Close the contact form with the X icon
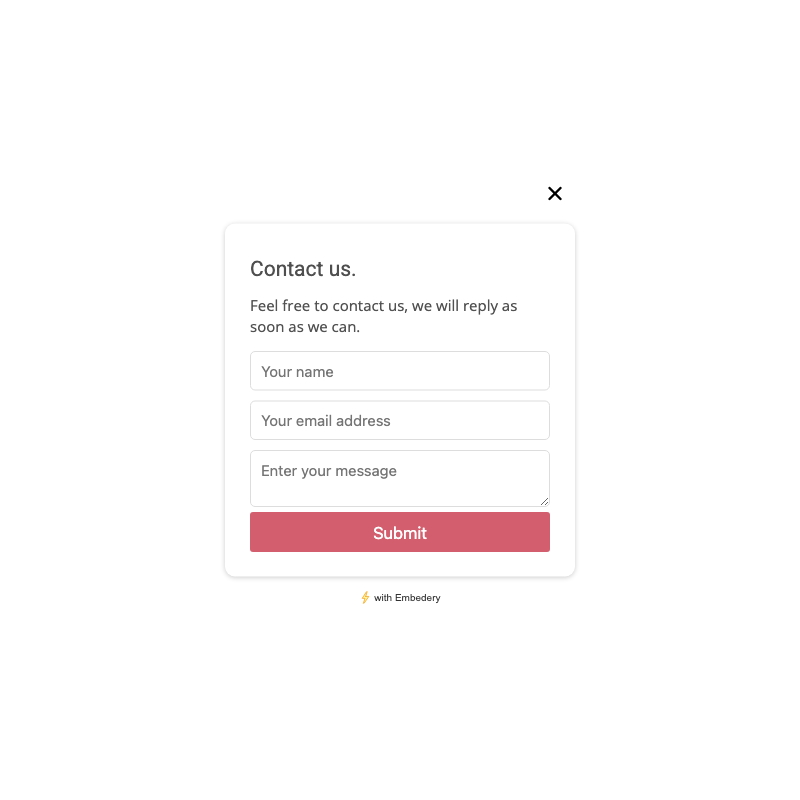 point(555,193)
